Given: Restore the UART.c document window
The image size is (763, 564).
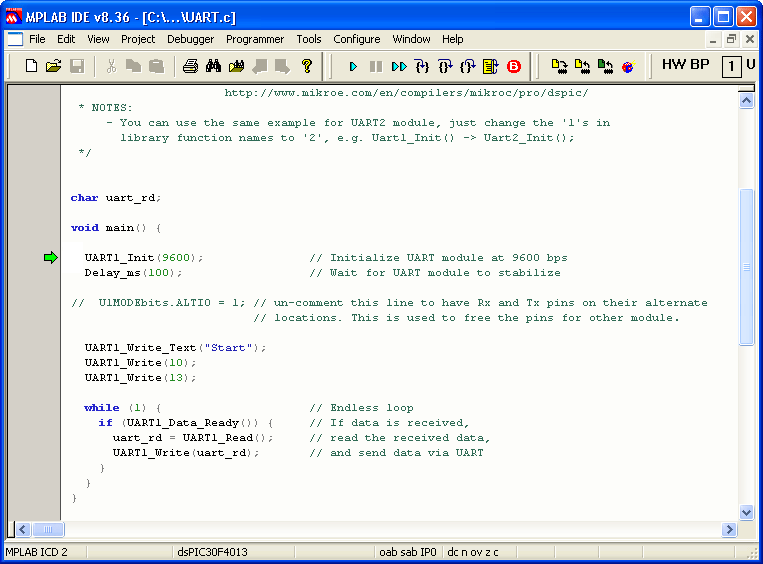Looking at the screenshot, I should pyautogui.click(x=731, y=40).
